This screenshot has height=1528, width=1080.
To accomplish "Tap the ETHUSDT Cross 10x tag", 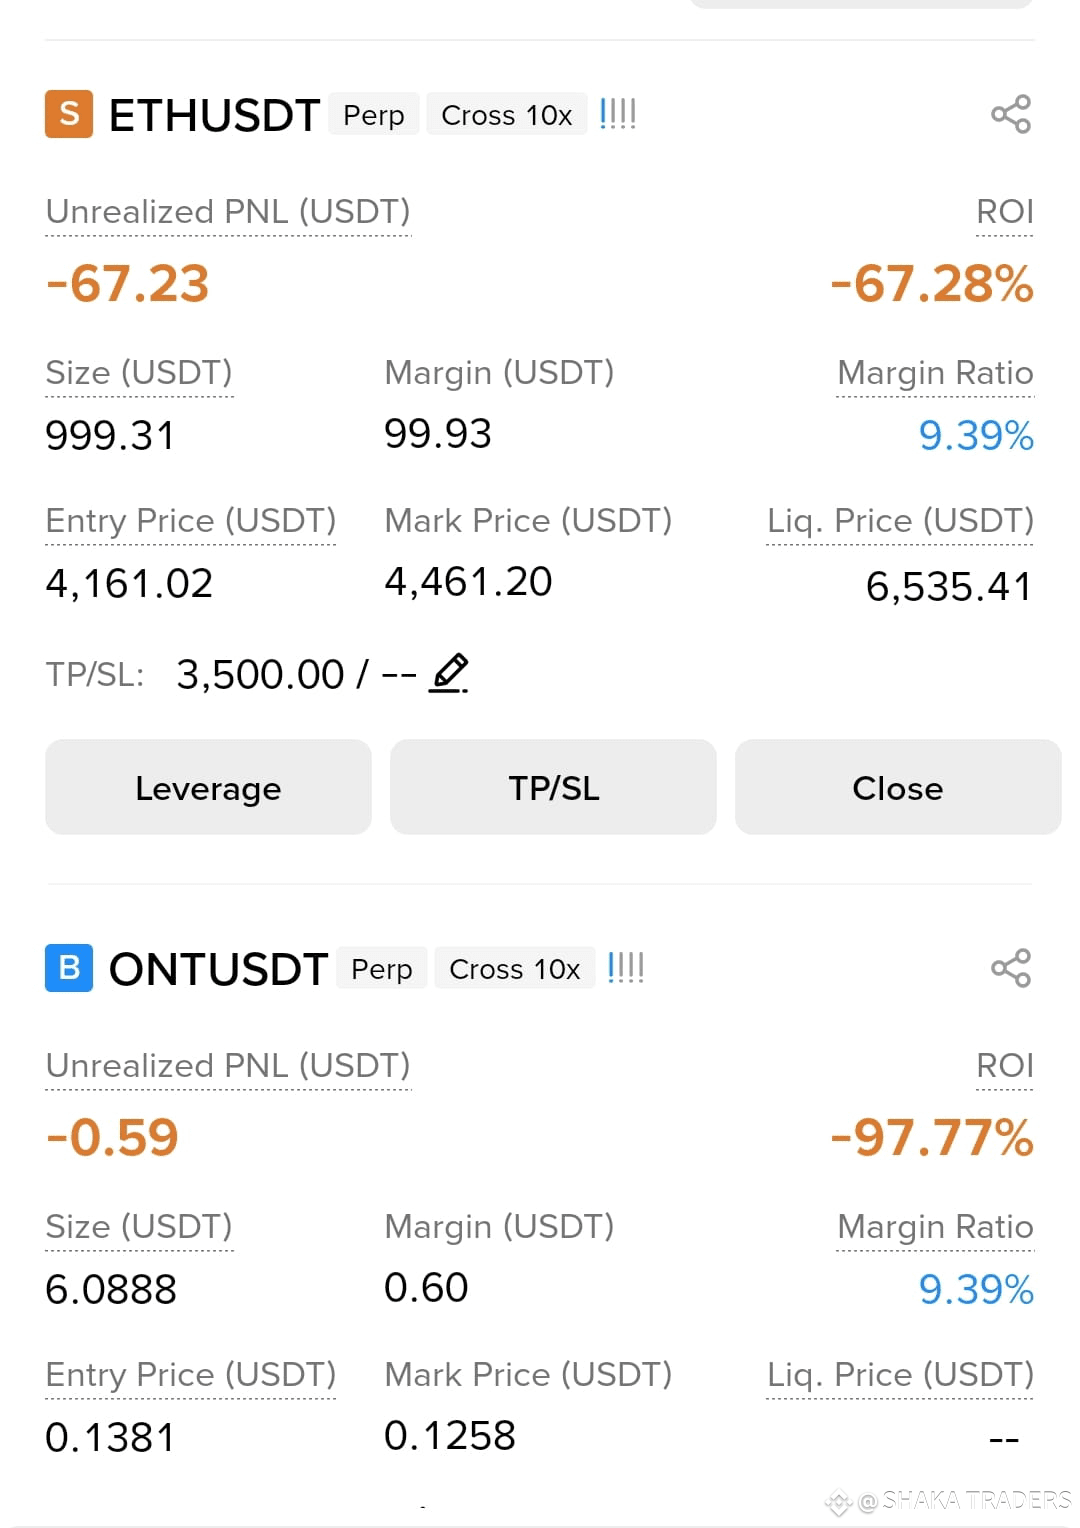I will 507,115.
